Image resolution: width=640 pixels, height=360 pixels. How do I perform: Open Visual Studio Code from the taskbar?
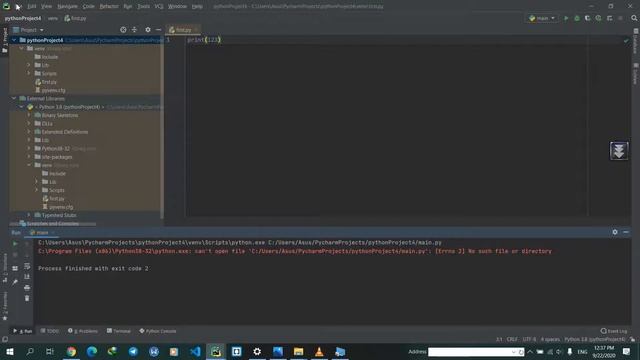[x=195, y=351]
